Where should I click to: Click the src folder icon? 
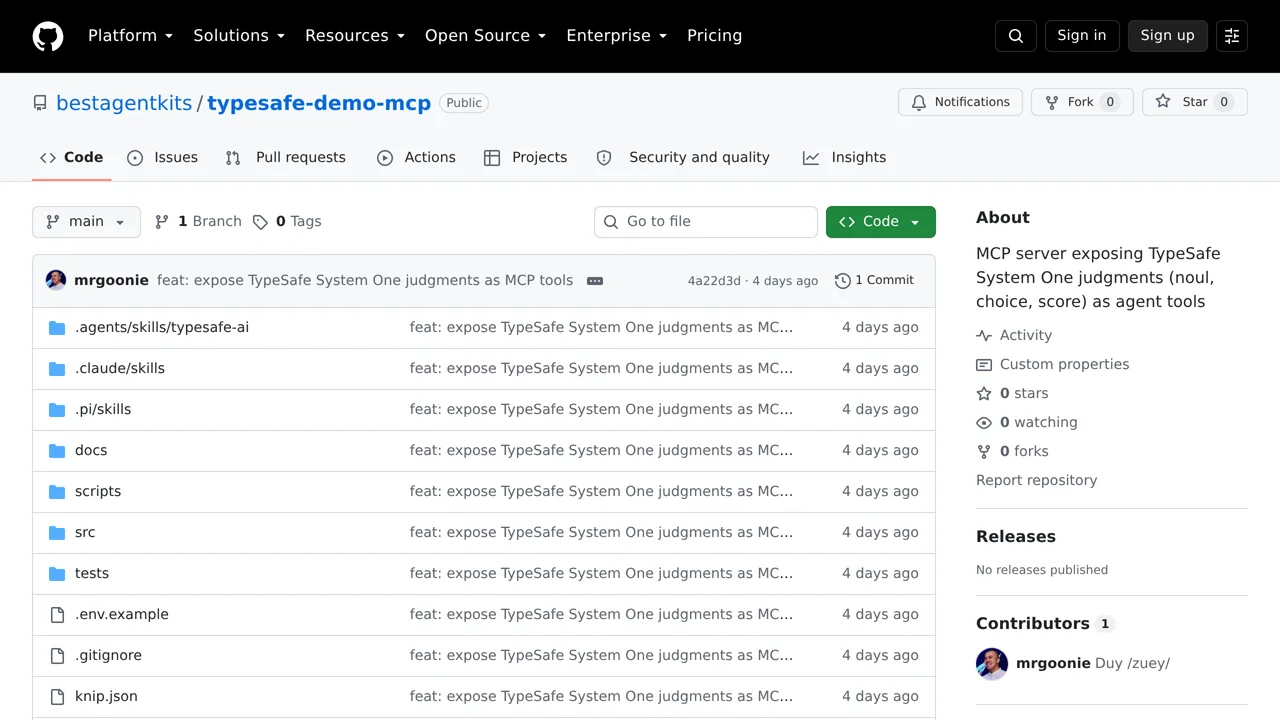pyautogui.click(x=57, y=533)
